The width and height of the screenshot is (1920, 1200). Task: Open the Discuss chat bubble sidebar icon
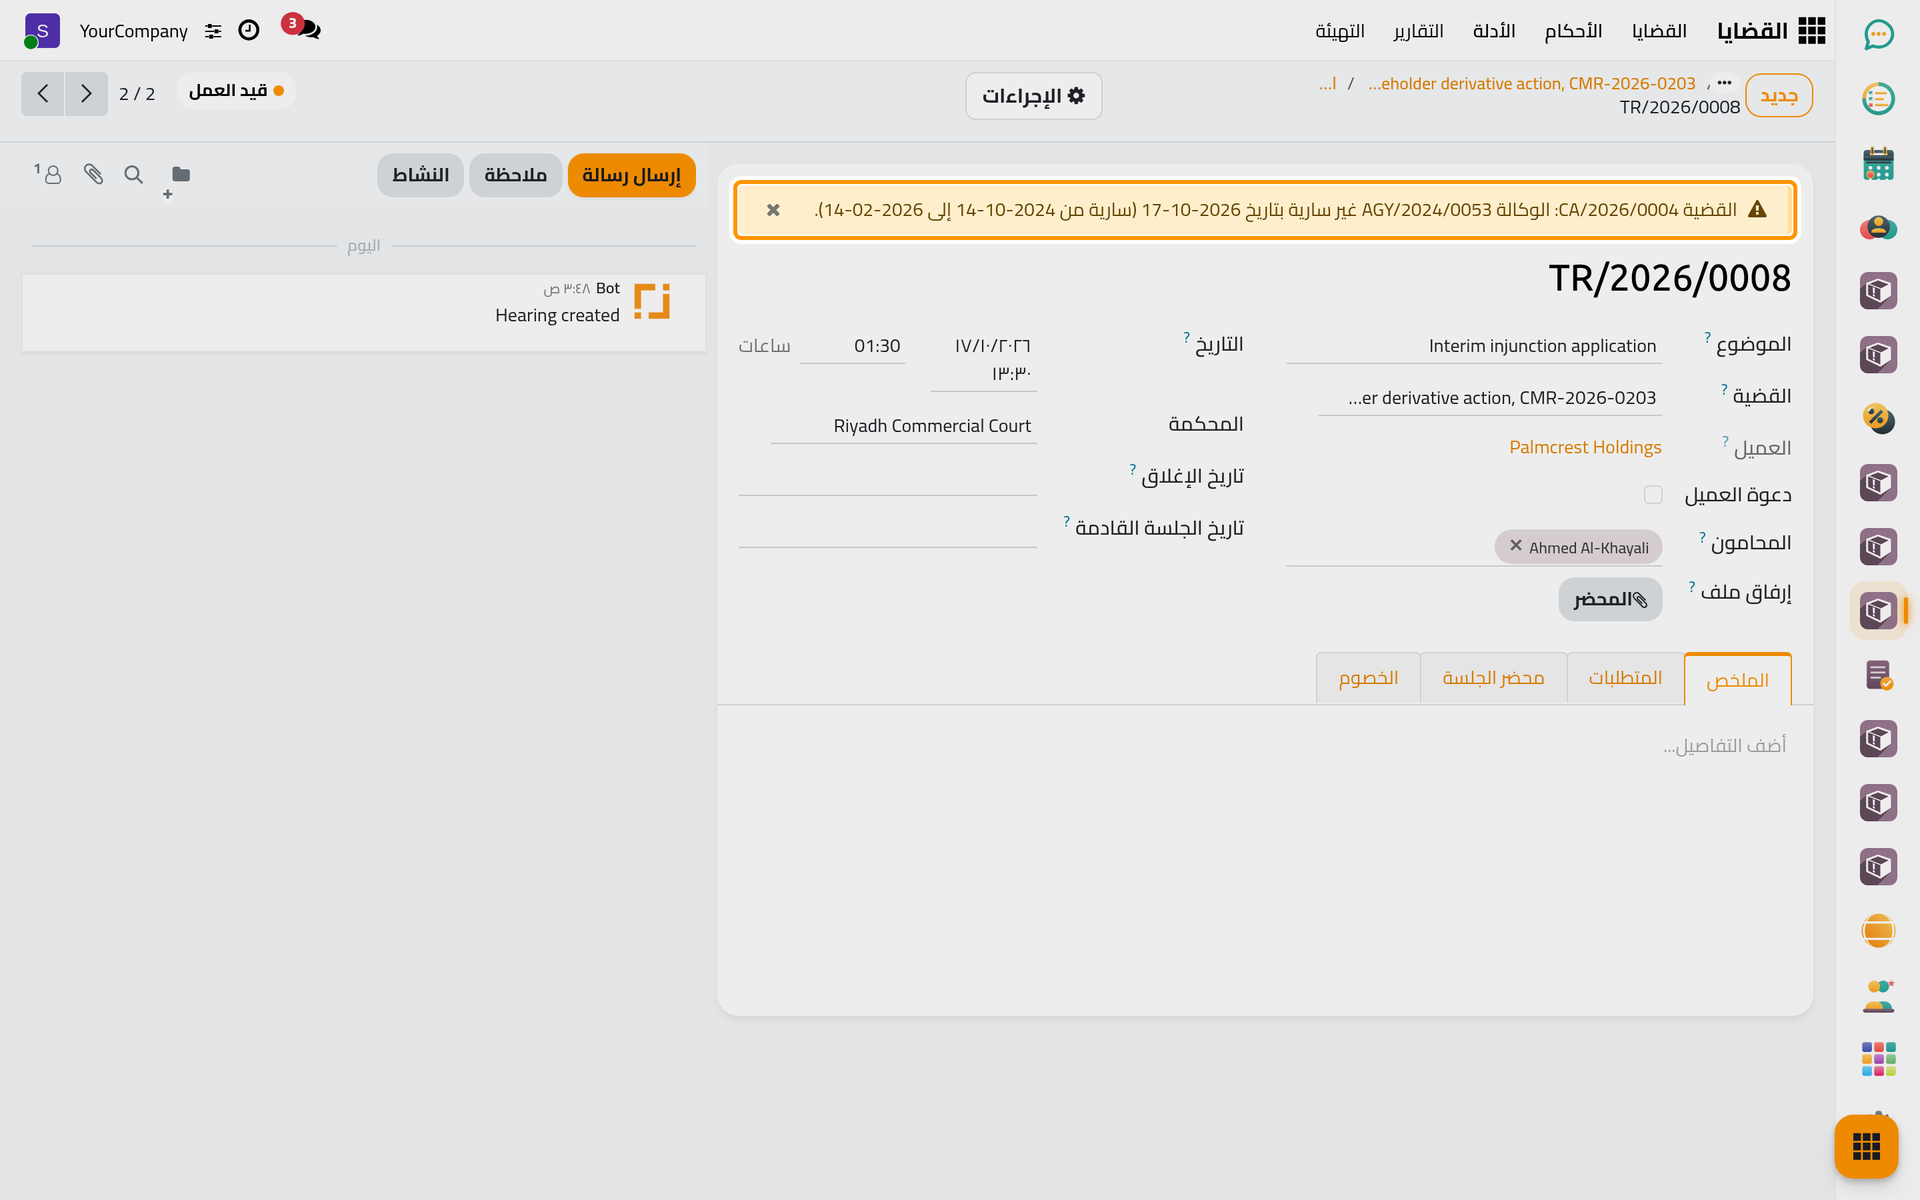click(1878, 35)
